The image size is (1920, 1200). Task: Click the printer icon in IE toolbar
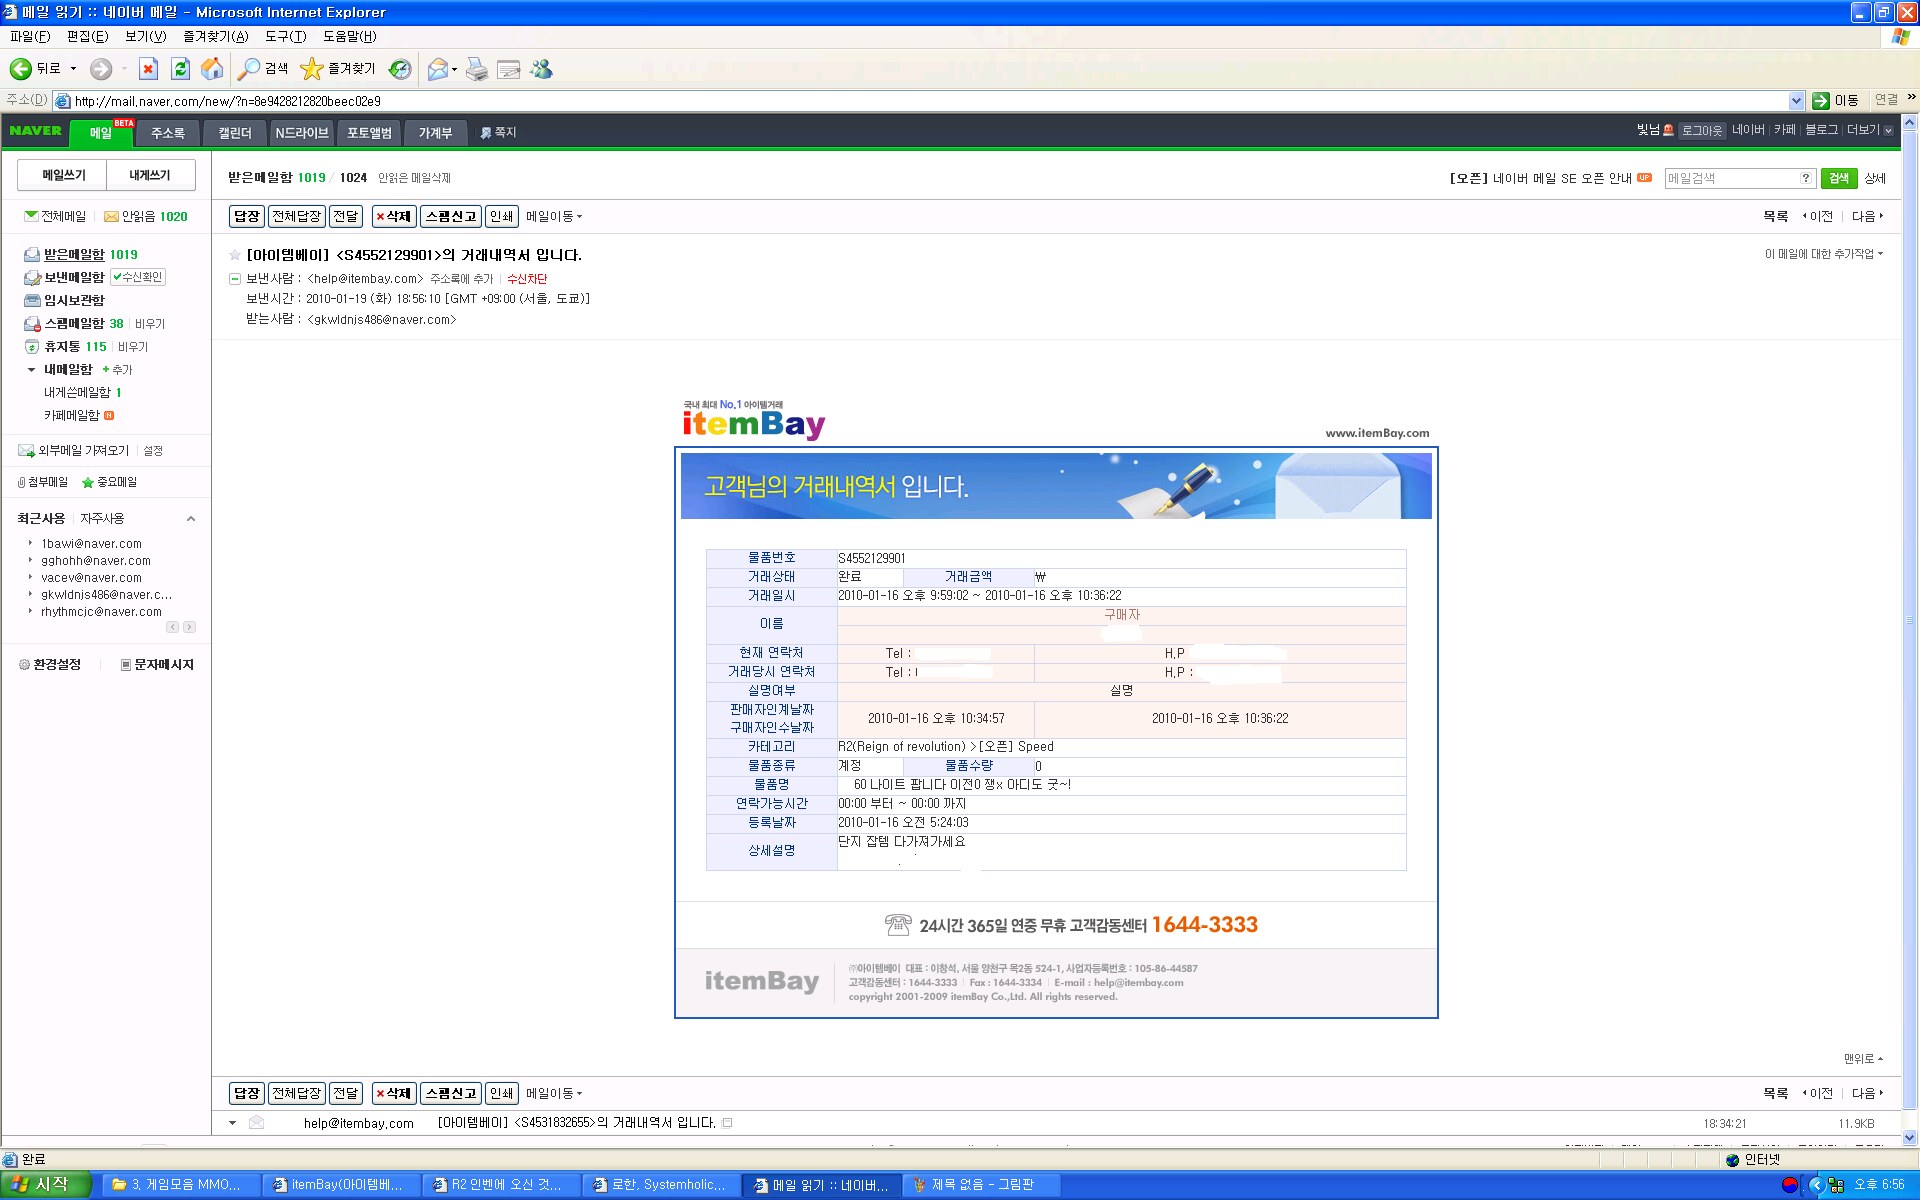[477, 69]
